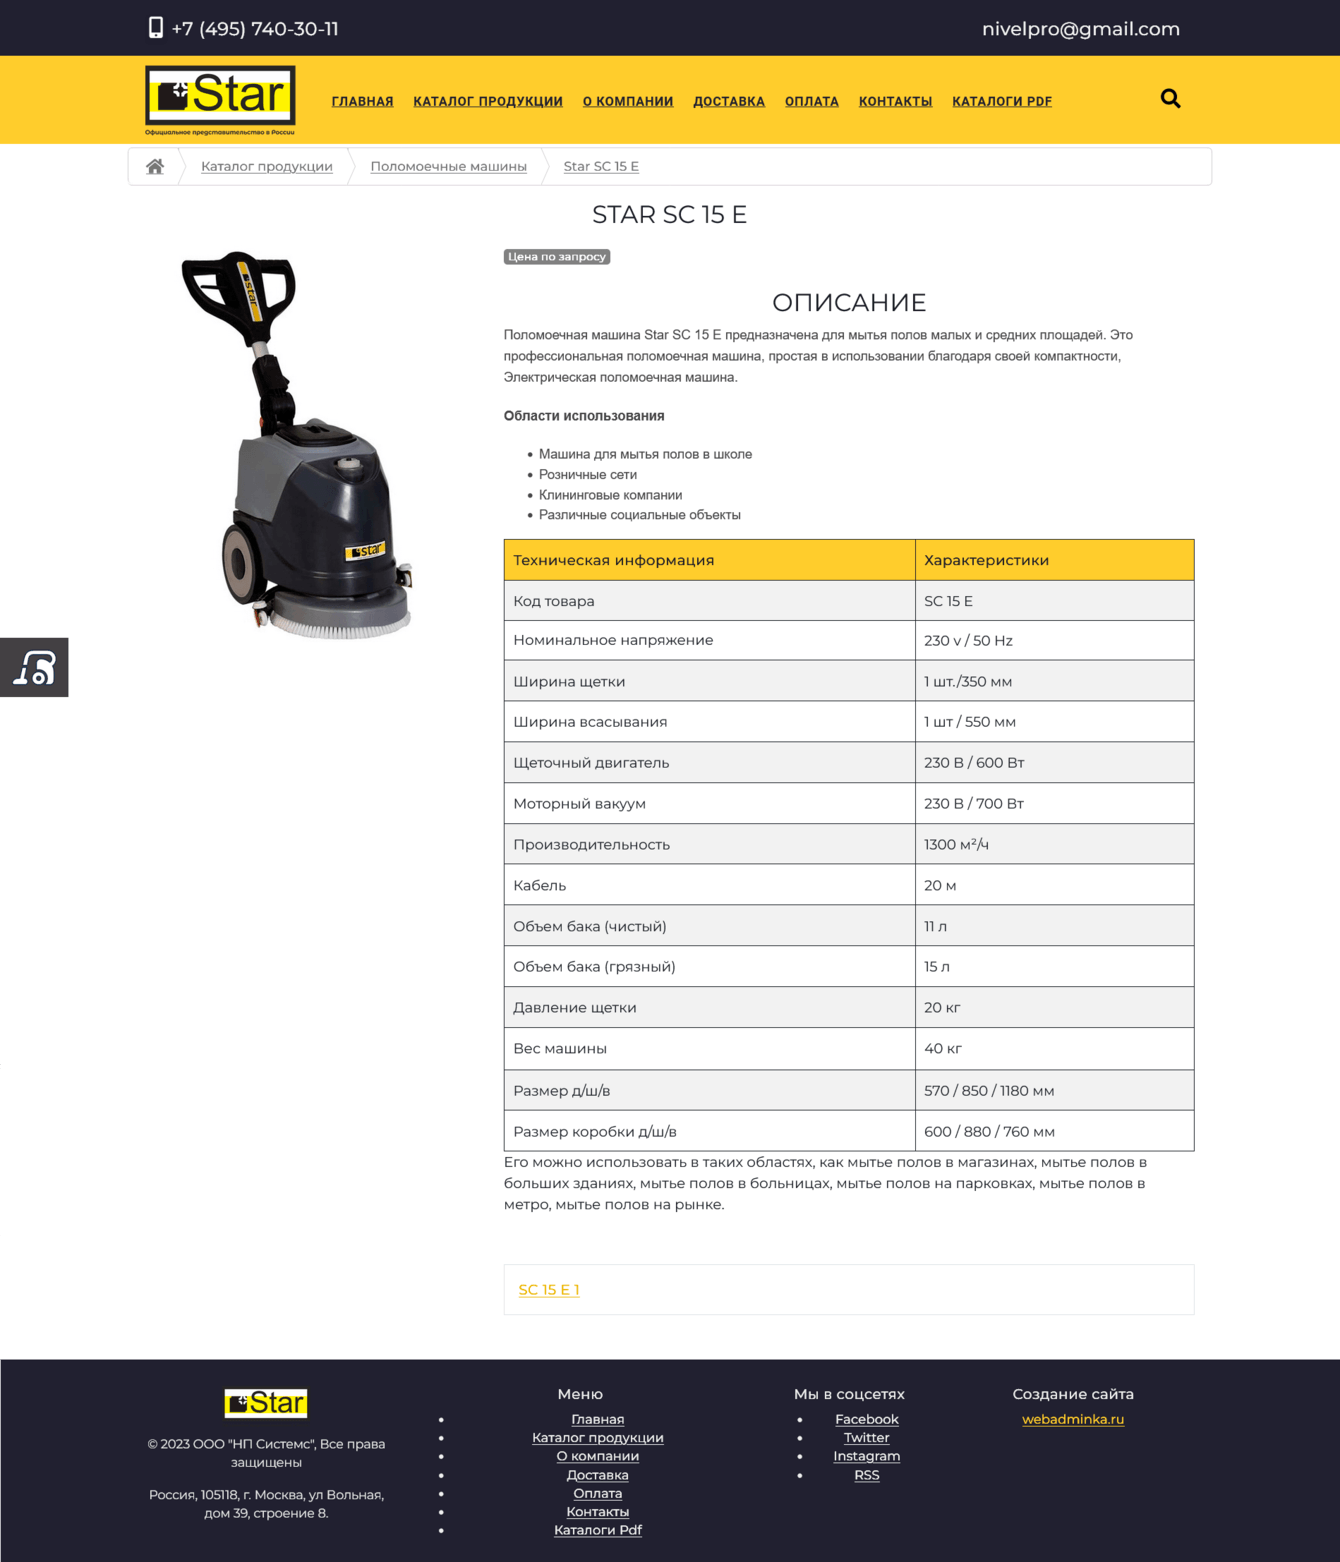Open the RSS feed link
The width and height of the screenshot is (1340, 1562).
click(x=867, y=1475)
